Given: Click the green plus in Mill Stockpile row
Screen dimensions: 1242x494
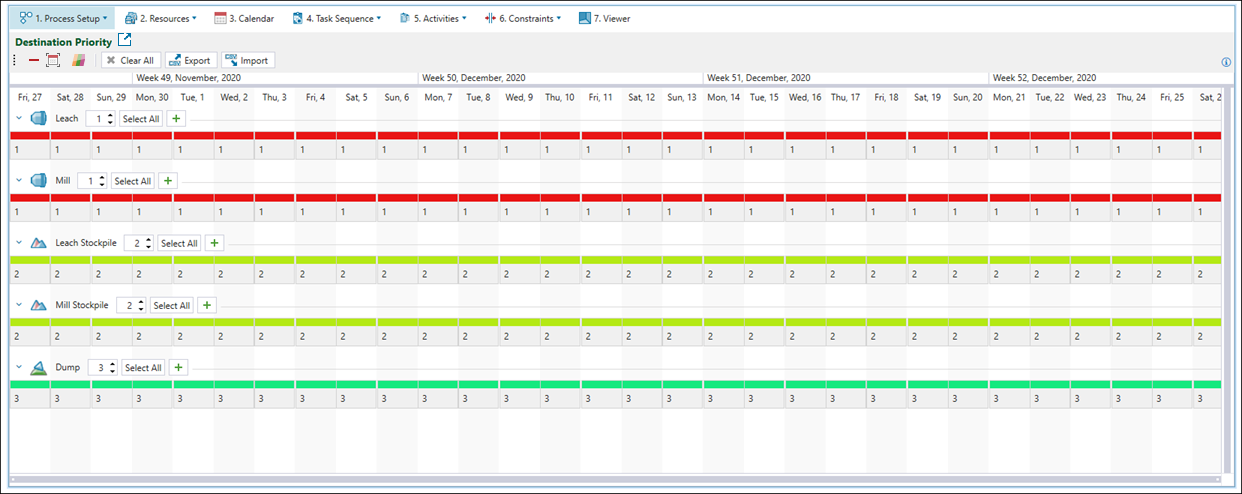Looking at the screenshot, I should tap(207, 305).
